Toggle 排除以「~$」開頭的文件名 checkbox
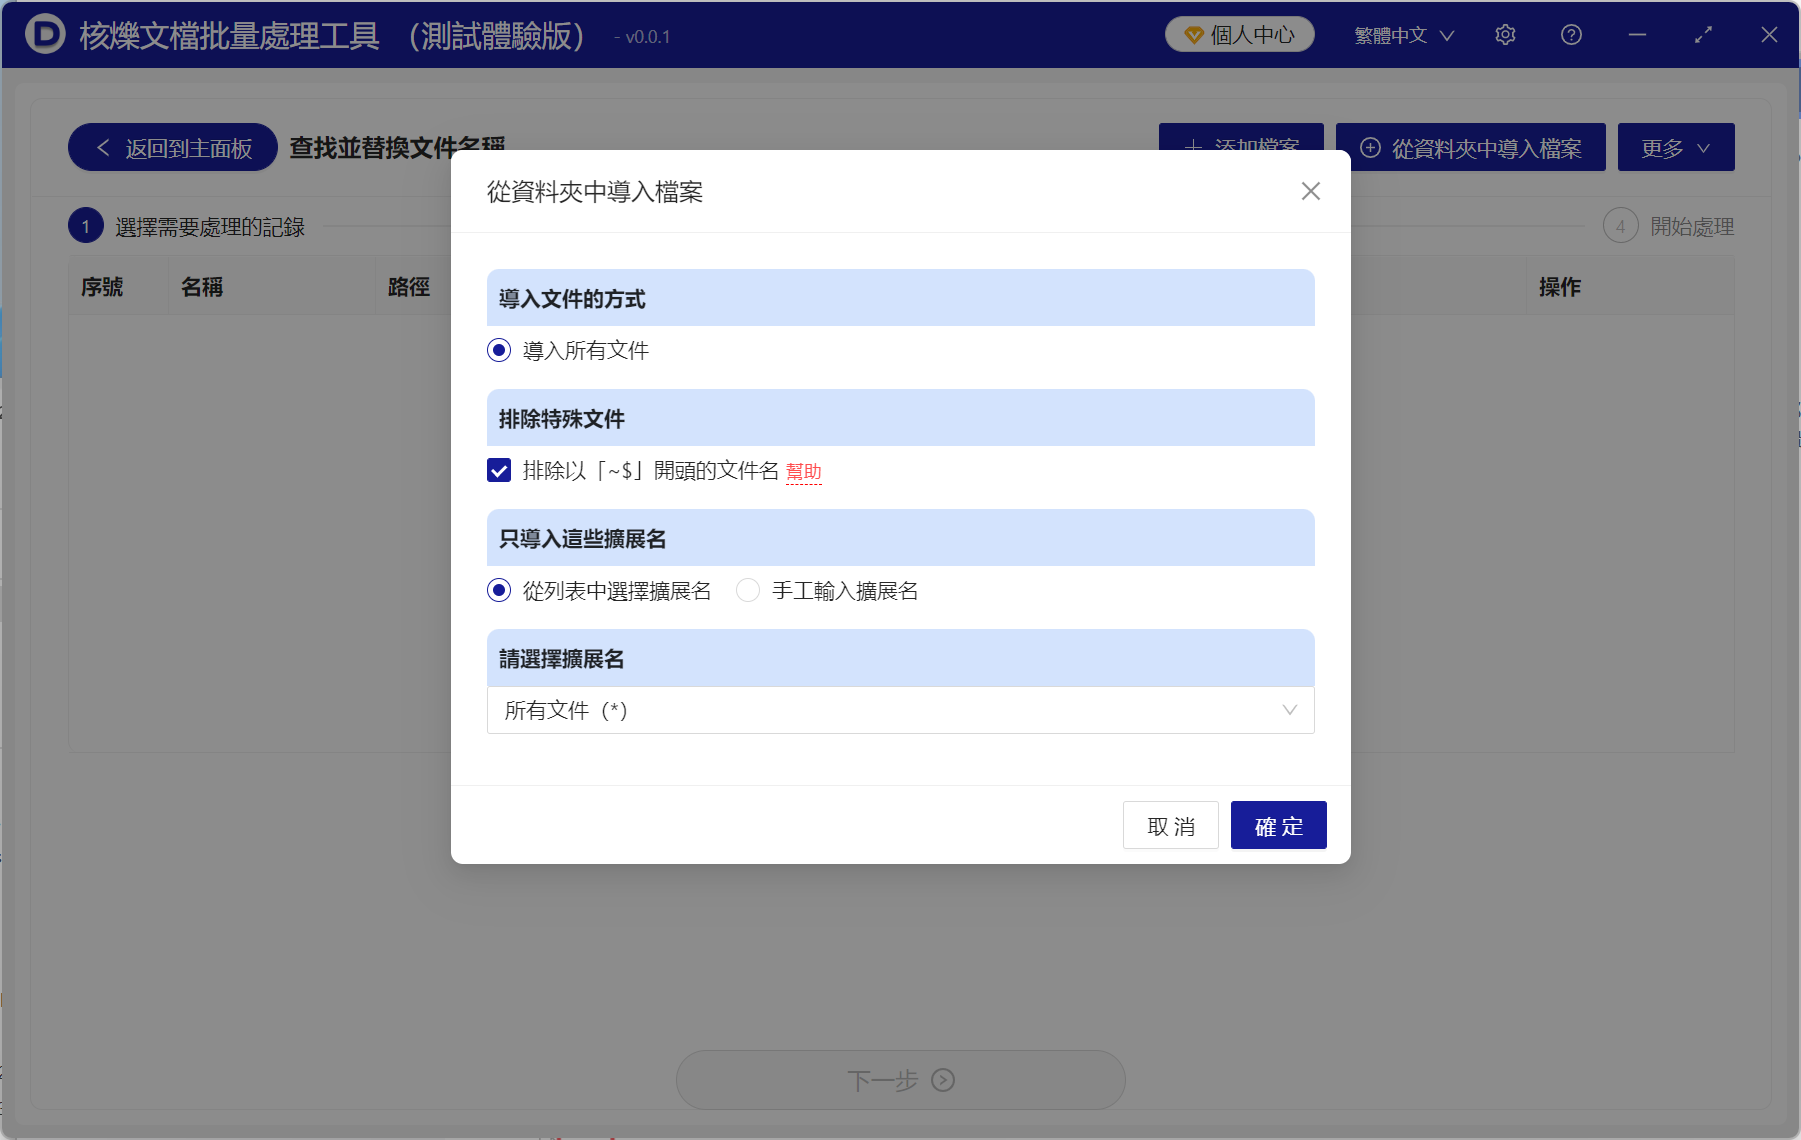Viewport: 1801px width, 1140px height. [499, 470]
